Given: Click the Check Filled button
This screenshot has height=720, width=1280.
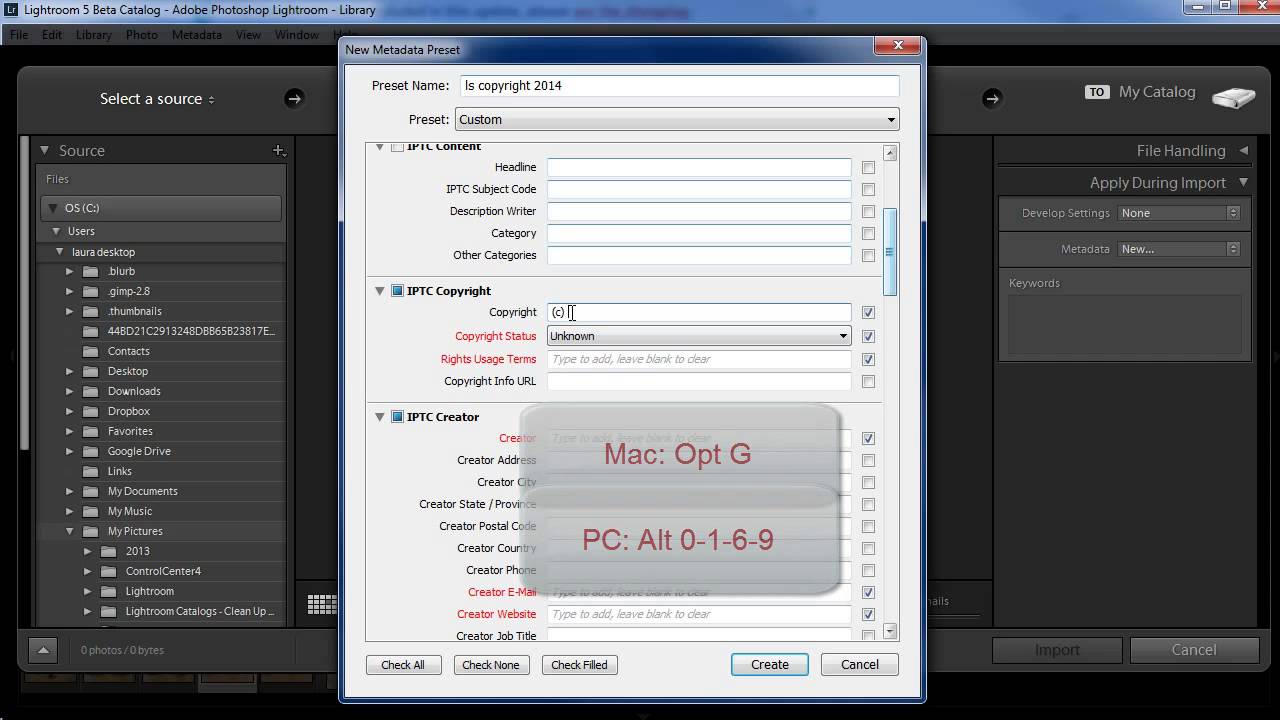Looking at the screenshot, I should pyautogui.click(x=579, y=665).
